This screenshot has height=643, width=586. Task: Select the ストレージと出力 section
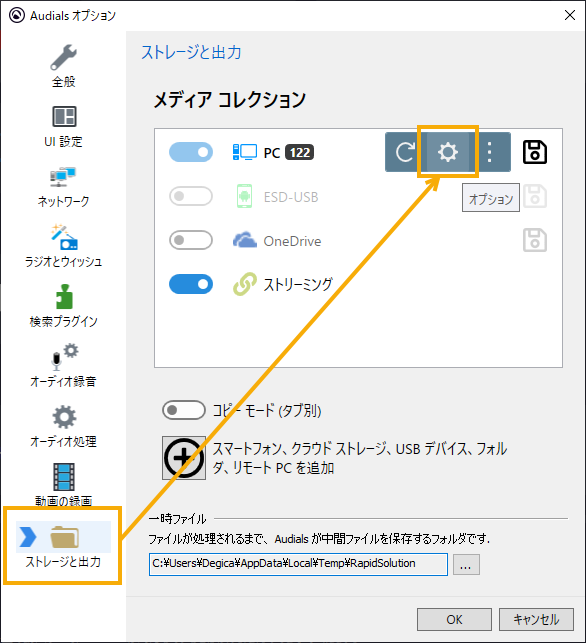click(64, 545)
